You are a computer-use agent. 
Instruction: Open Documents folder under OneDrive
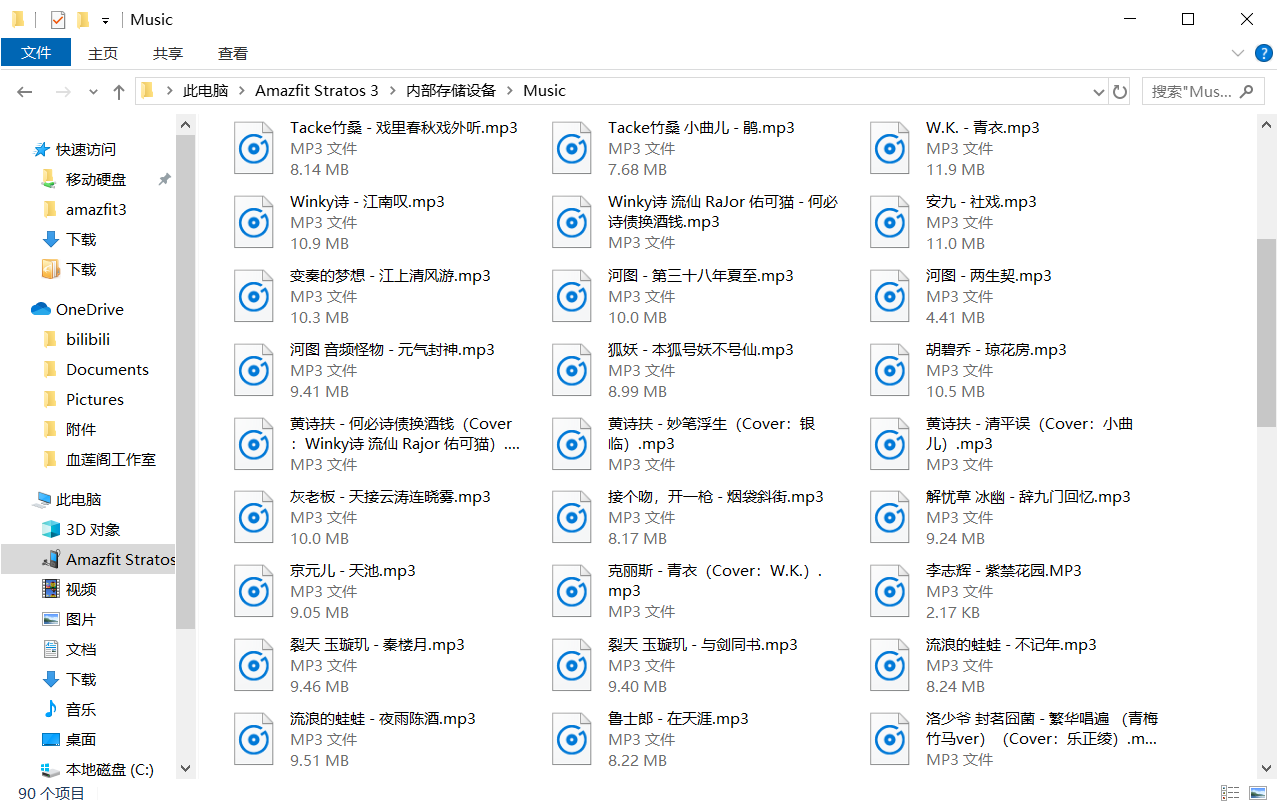[107, 370]
